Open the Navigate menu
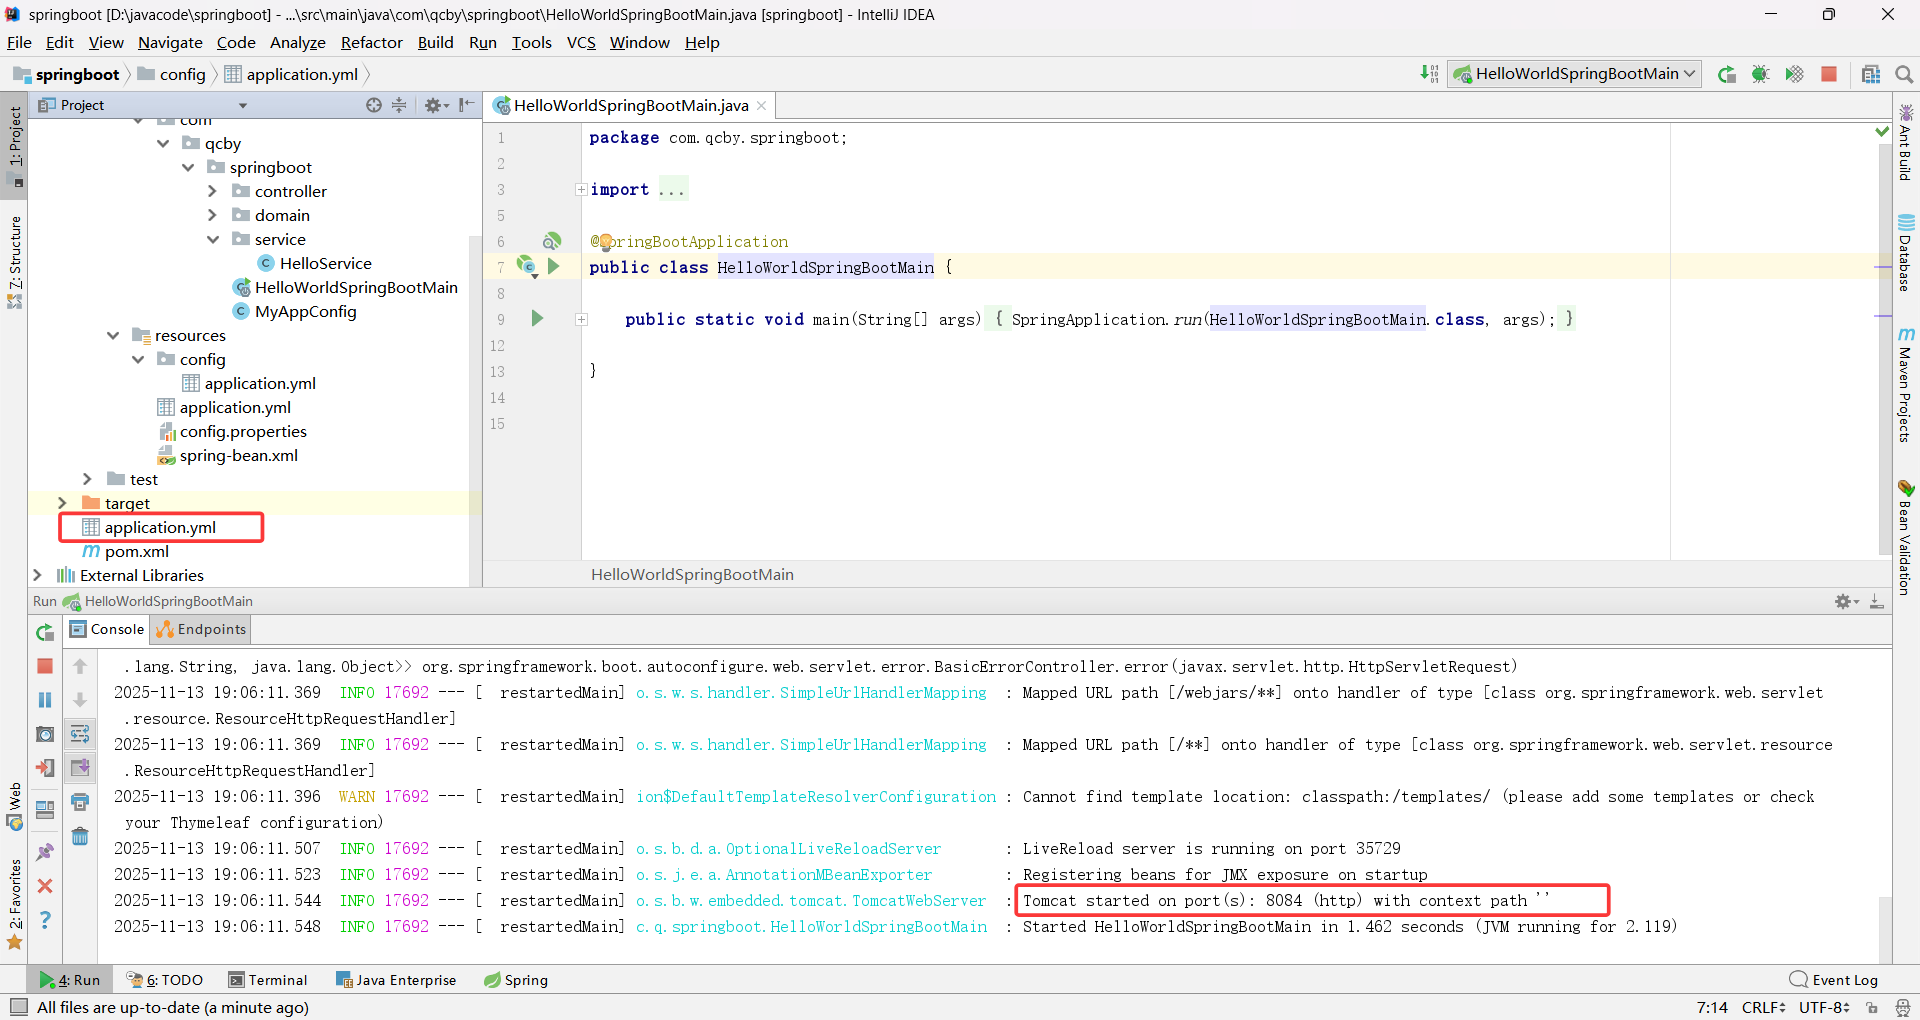The height and width of the screenshot is (1020, 1920). tap(170, 43)
